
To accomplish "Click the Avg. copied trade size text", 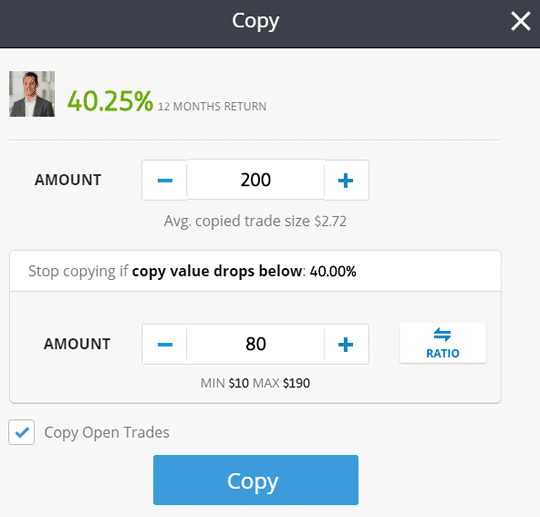I will click(x=255, y=221).
